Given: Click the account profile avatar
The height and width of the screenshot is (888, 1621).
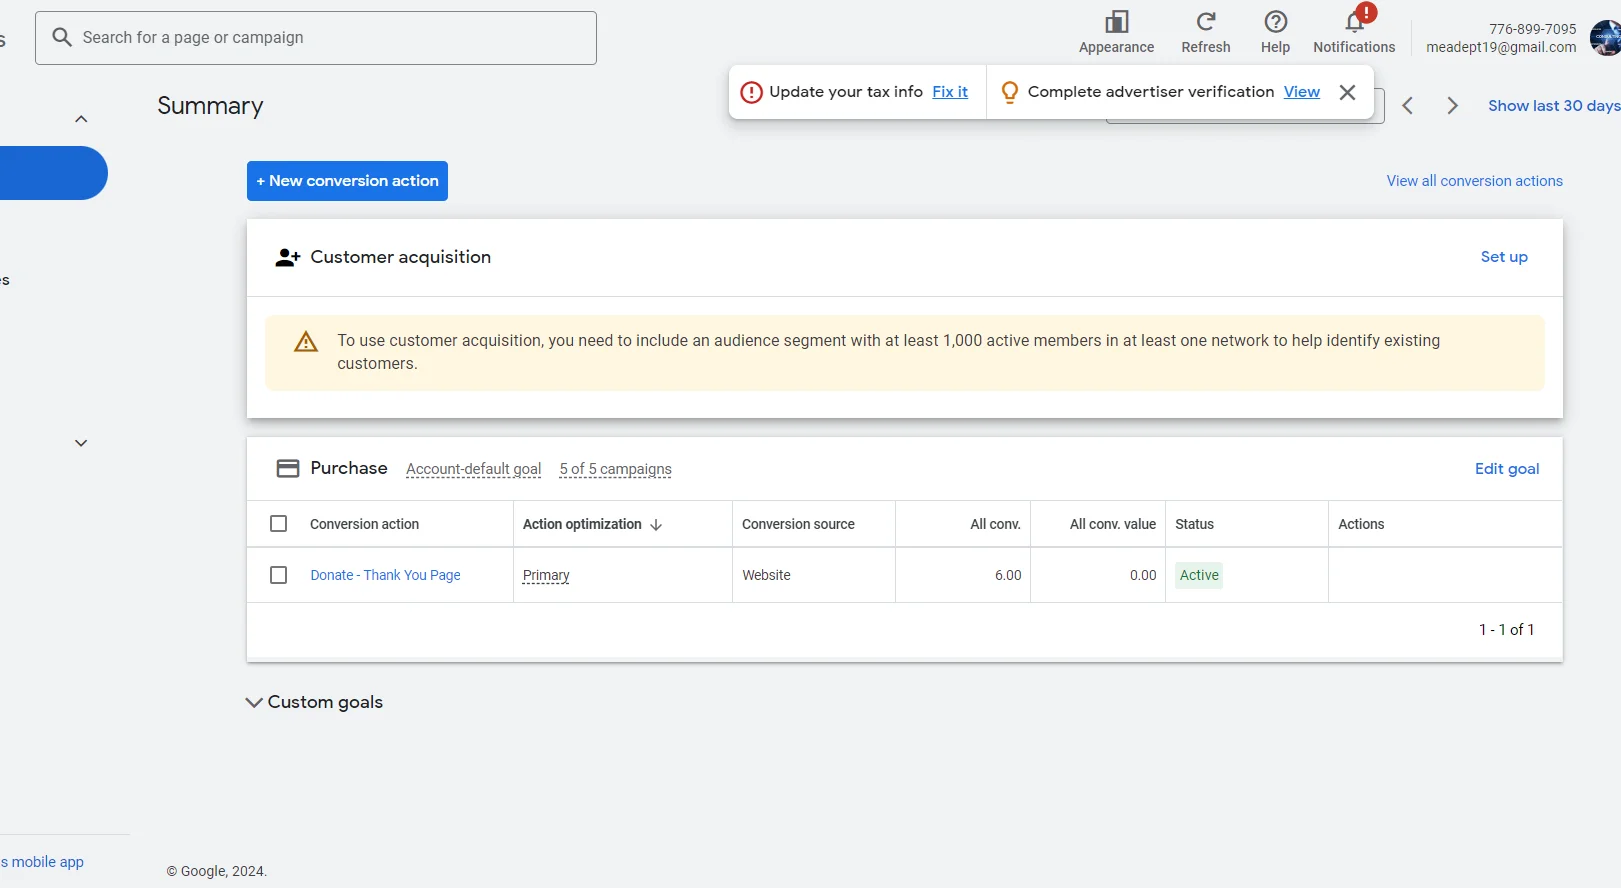Looking at the screenshot, I should pos(1605,38).
